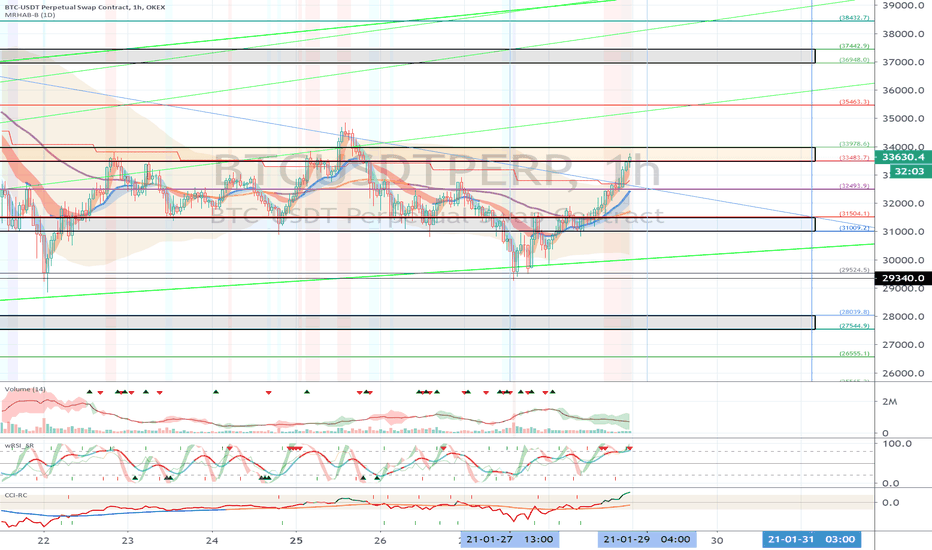Click the (36948.0) level label
Image resolution: width=932 pixels, height=550 pixels.
(854, 60)
